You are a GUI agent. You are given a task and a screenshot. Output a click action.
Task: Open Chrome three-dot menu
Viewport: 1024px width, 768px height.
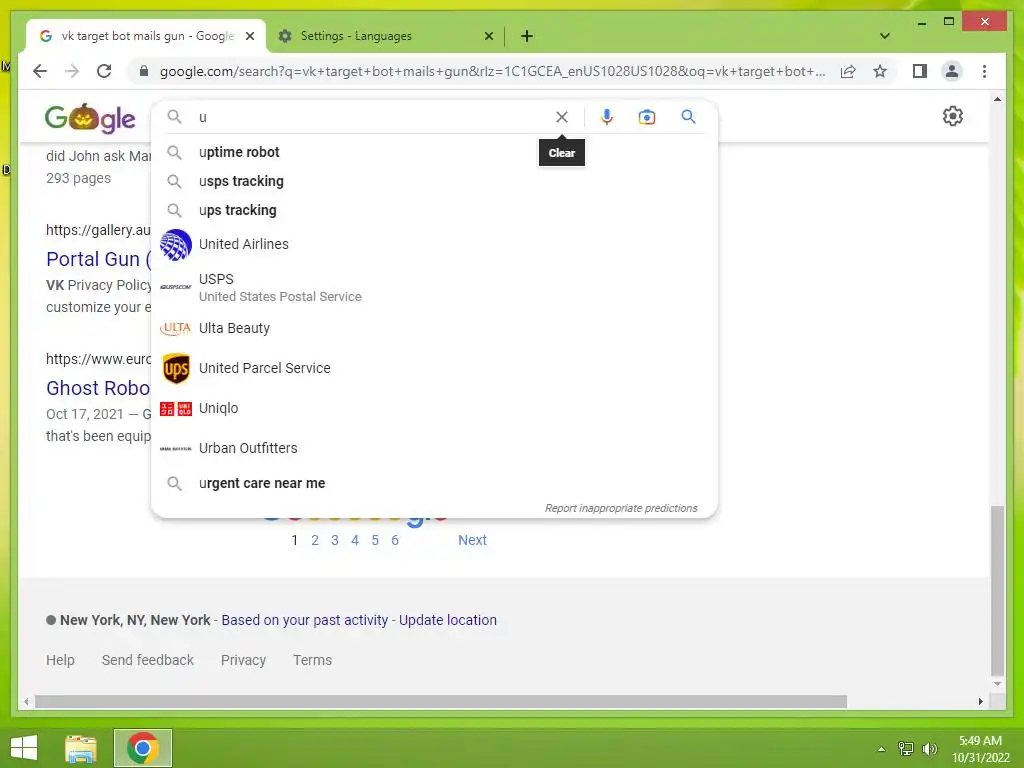click(x=984, y=71)
